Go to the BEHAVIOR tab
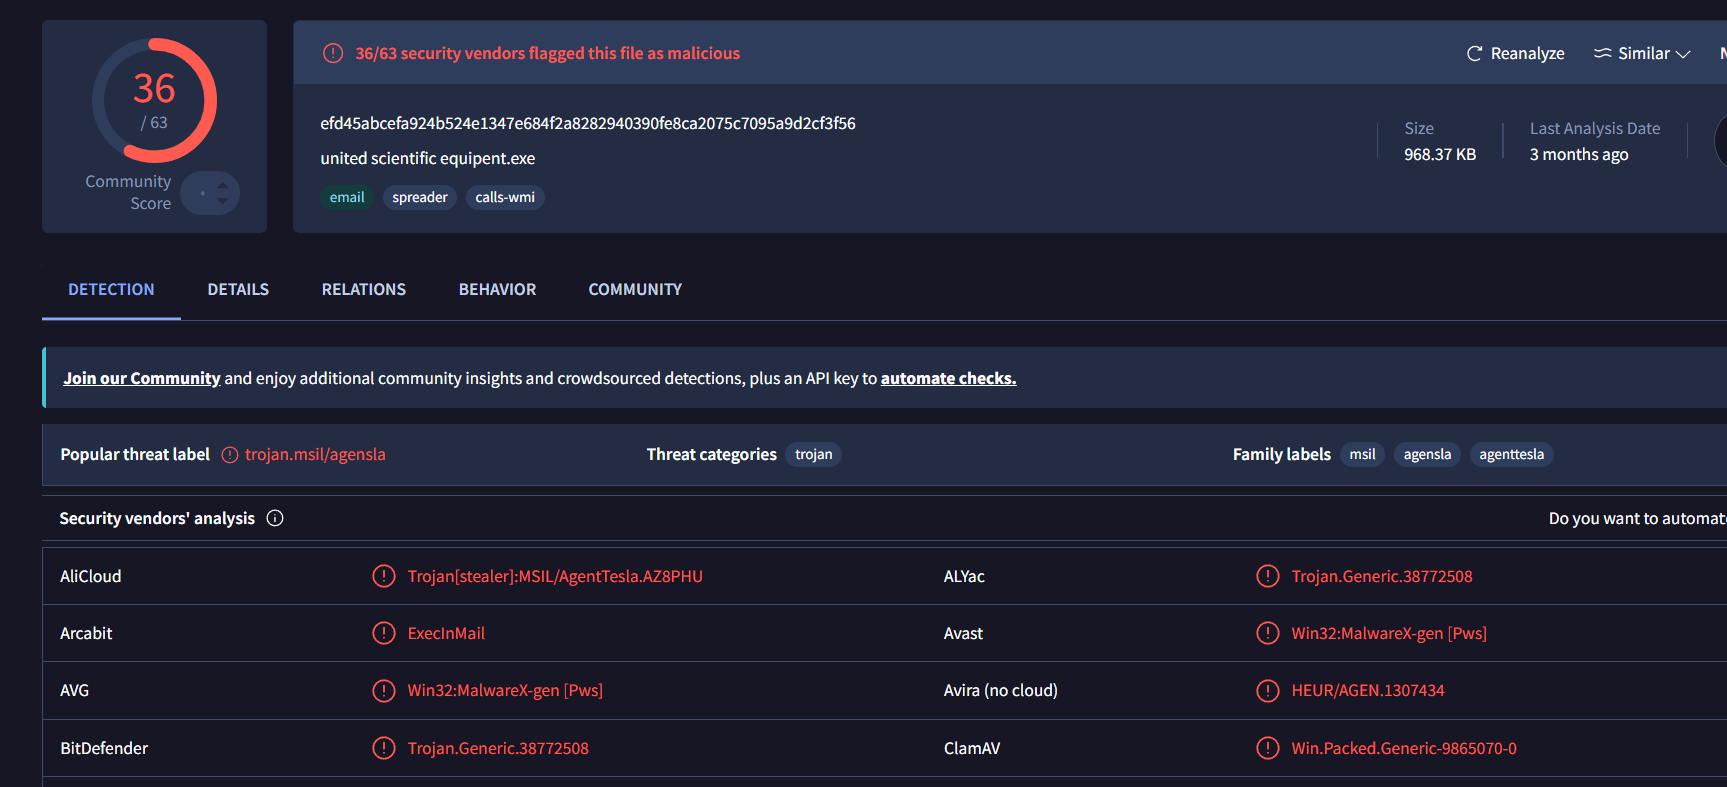The image size is (1727, 787). tap(497, 289)
